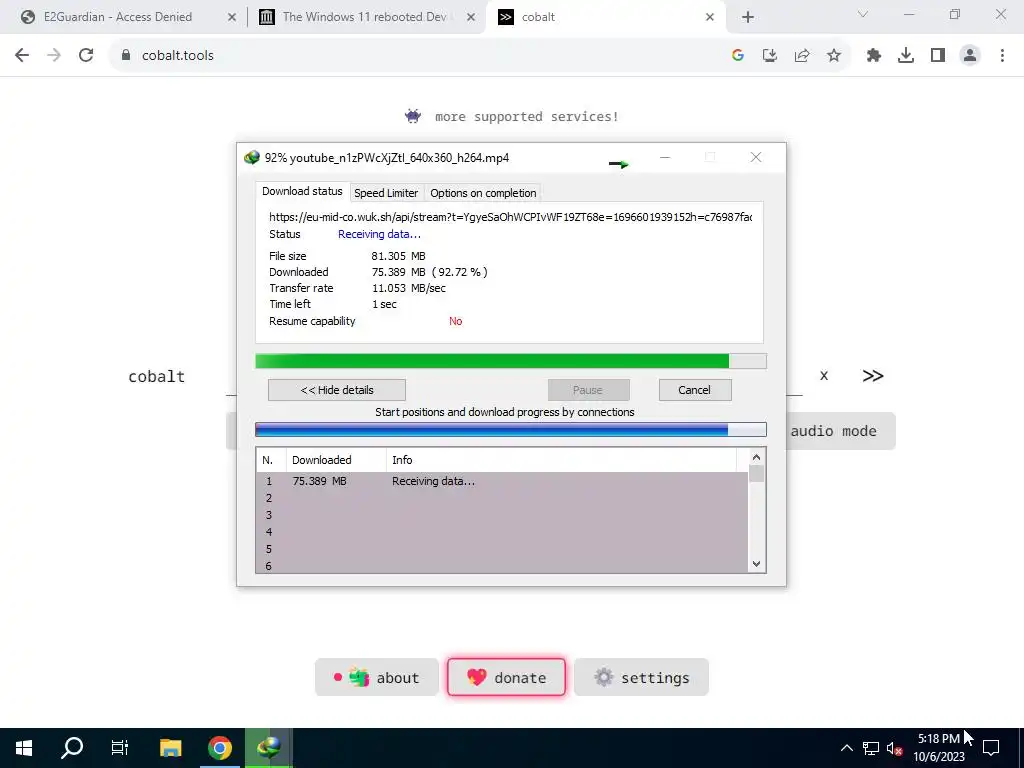Viewport: 1024px width, 768px height.
Task: Close the Windows 11 rebooted Dev tab
Action: pos(471,18)
